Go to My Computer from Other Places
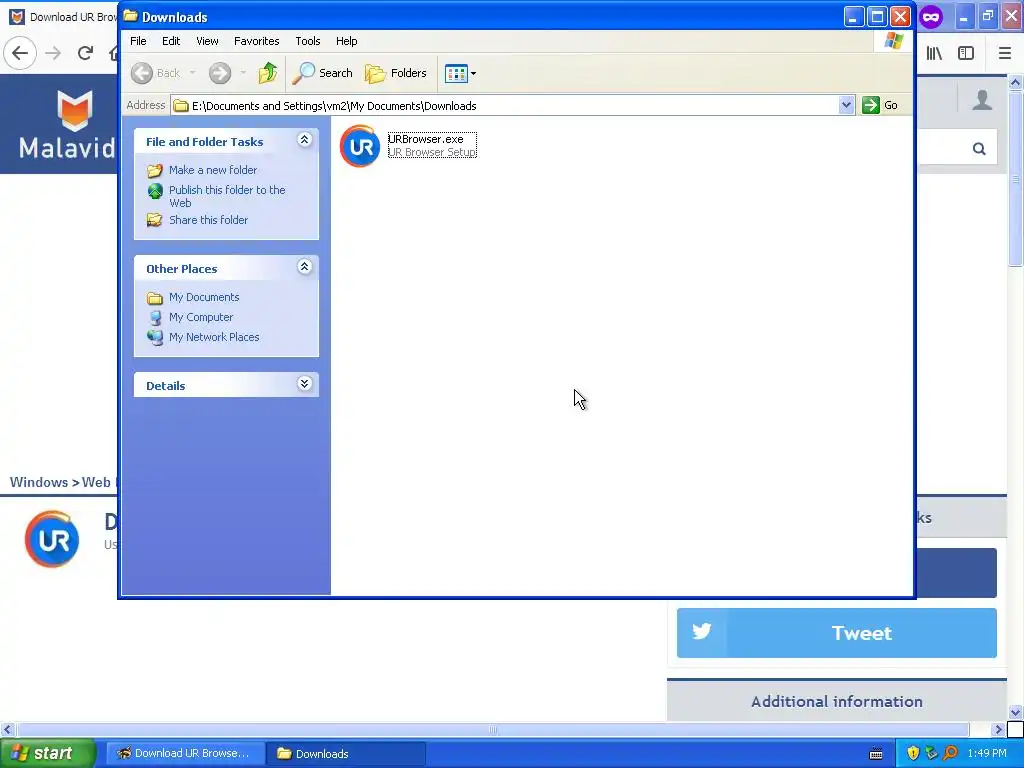This screenshot has height=768, width=1024. click(x=200, y=317)
